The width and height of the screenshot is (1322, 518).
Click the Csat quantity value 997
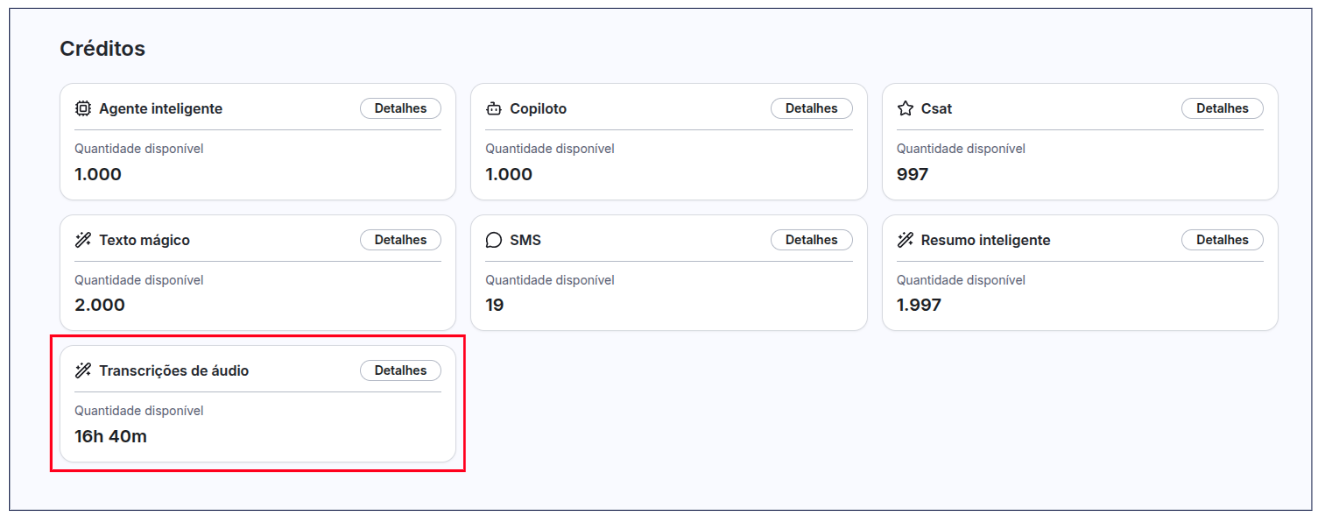click(x=912, y=174)
